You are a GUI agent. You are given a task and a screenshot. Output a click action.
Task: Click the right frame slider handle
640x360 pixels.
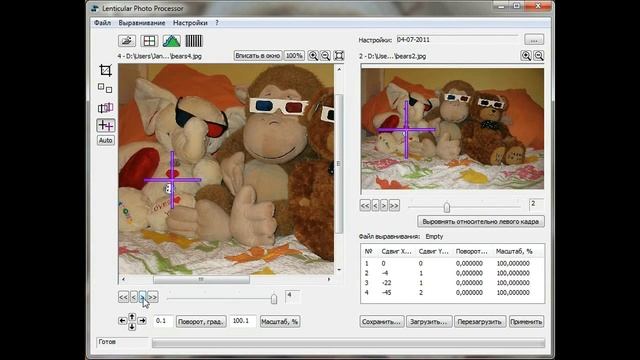tap(447, 207)
